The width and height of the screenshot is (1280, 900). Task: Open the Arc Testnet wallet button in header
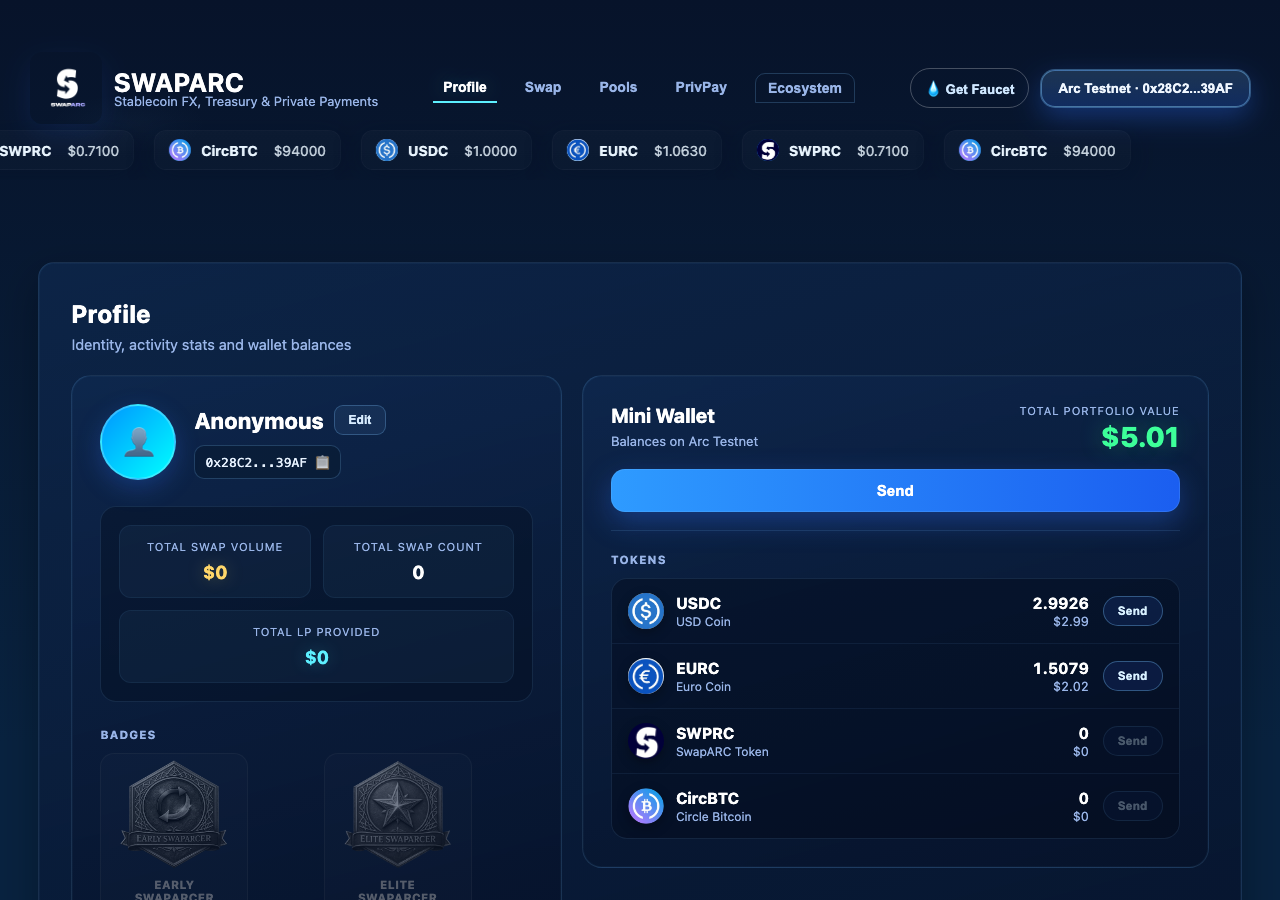[1145, 88]
